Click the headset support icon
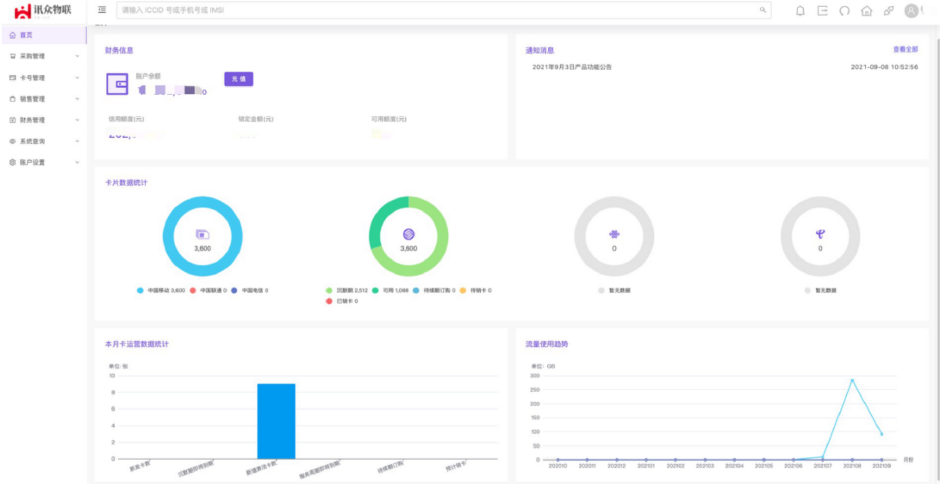 click(x=844, y=11)
